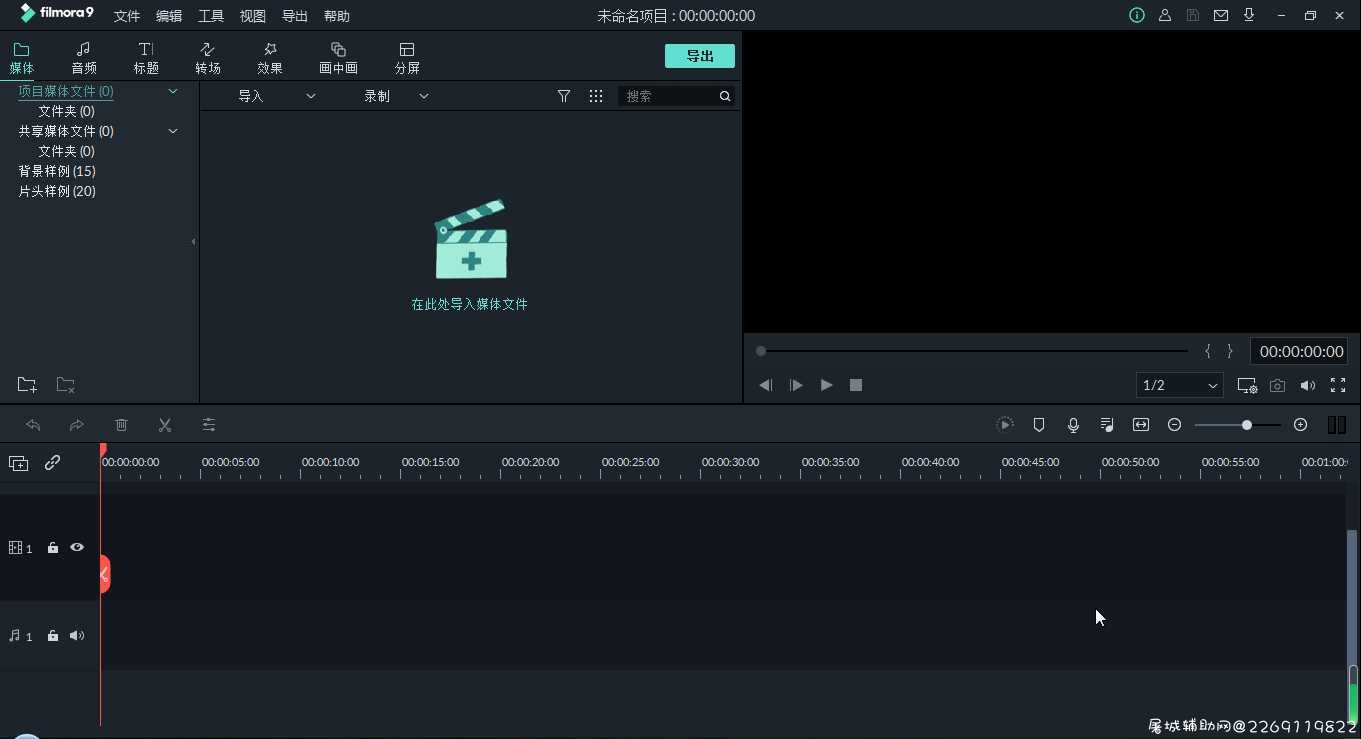The image size is (1361, 739).
Task: Toggle video track 1 lock
Action: 53,548
